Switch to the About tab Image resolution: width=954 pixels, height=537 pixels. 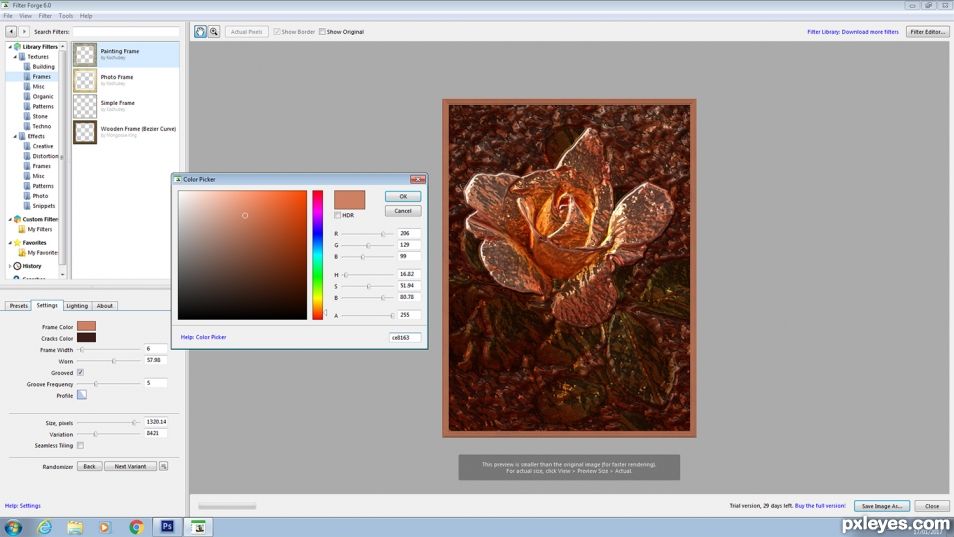(105, 305)
